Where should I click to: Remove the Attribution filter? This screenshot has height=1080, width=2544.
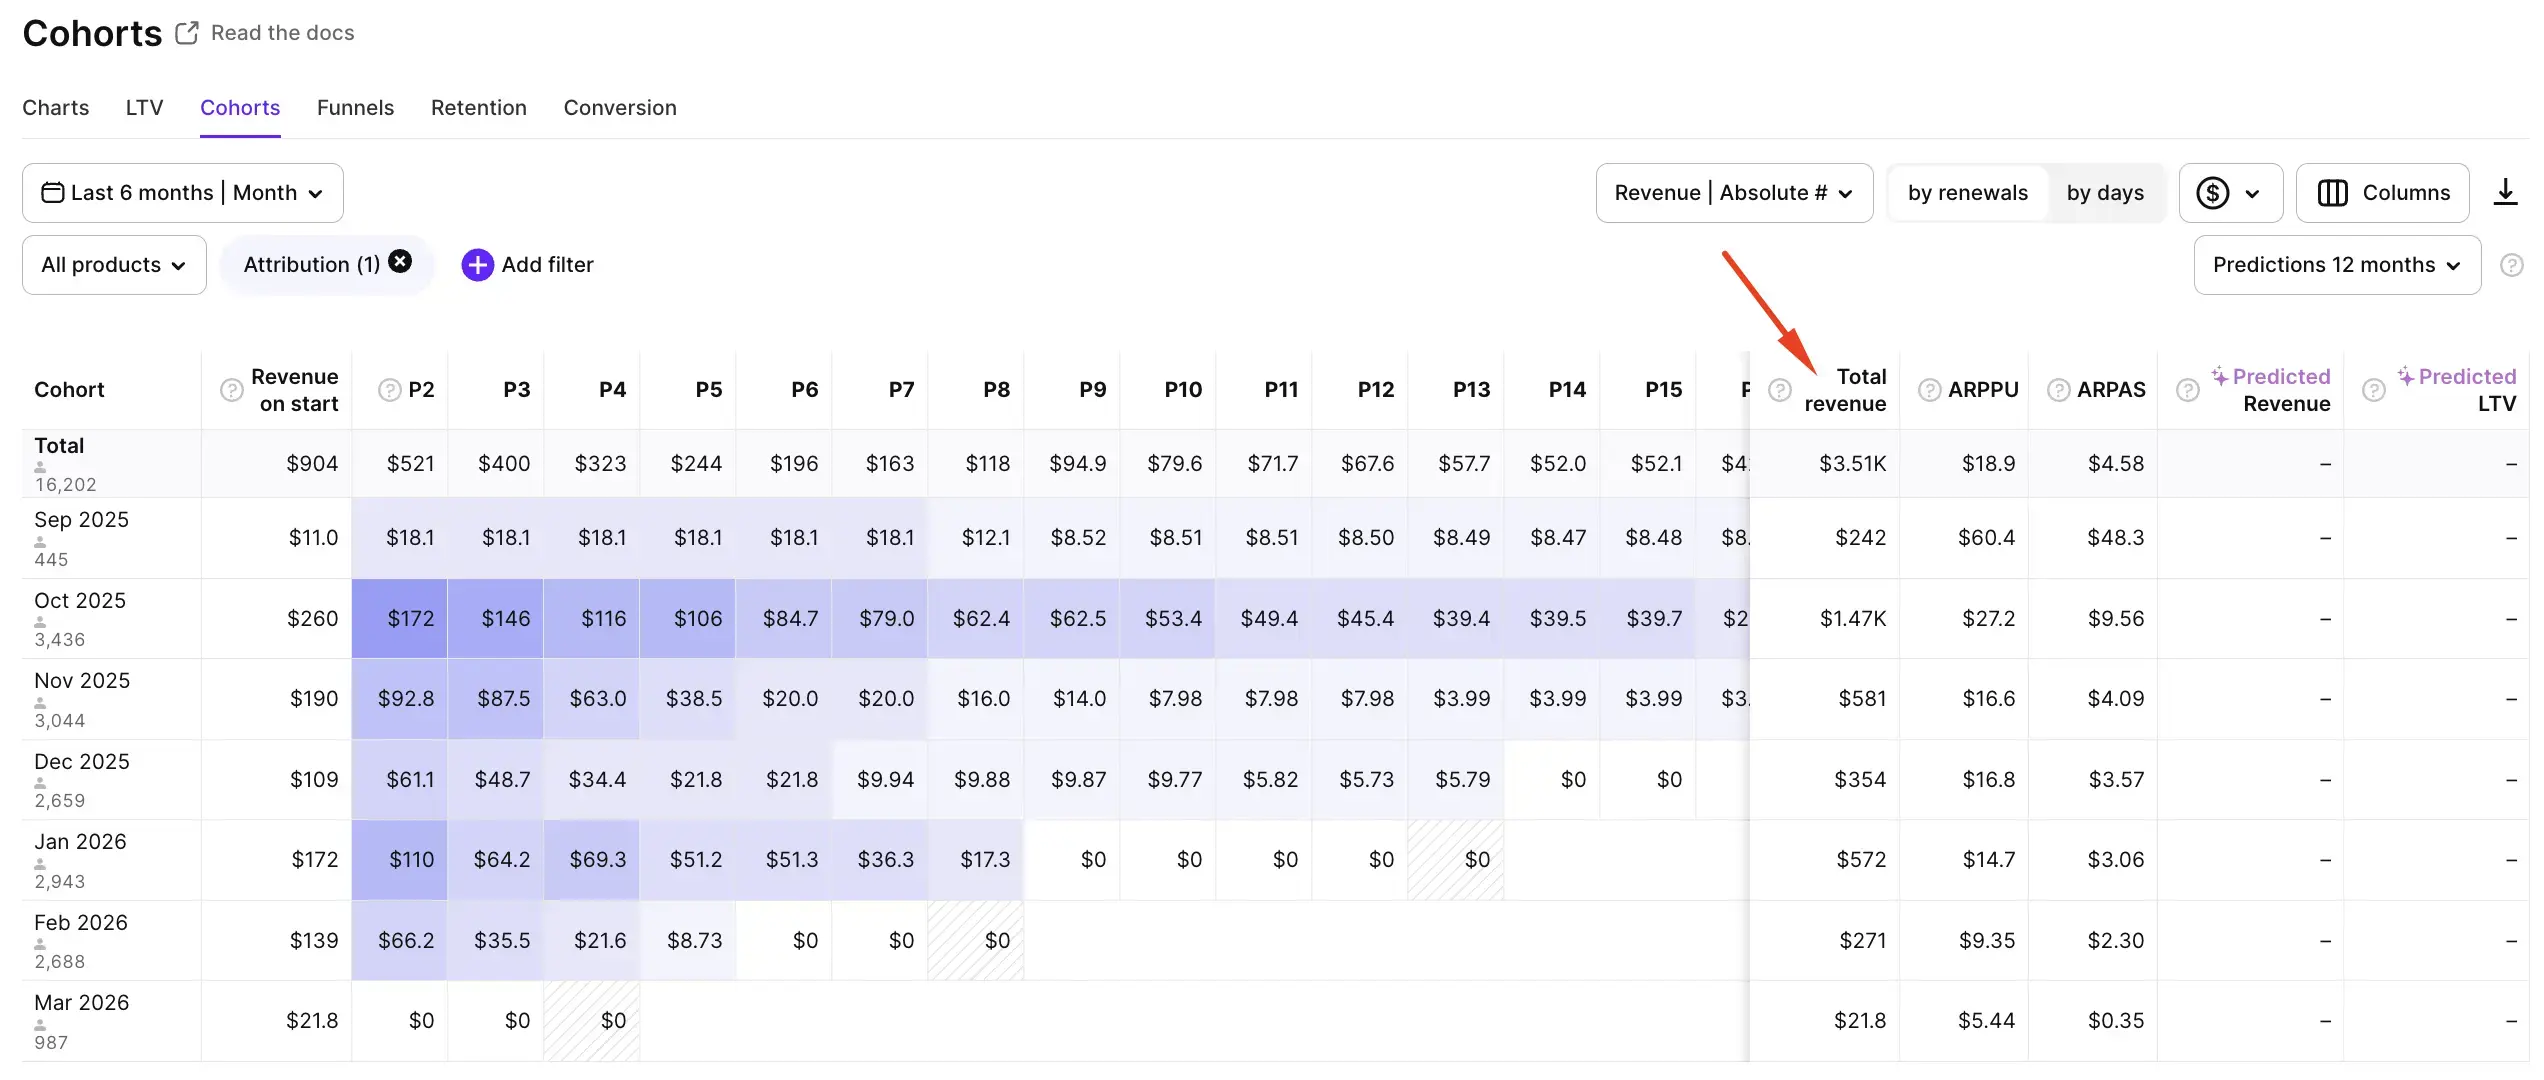click(x=399, y=261)
